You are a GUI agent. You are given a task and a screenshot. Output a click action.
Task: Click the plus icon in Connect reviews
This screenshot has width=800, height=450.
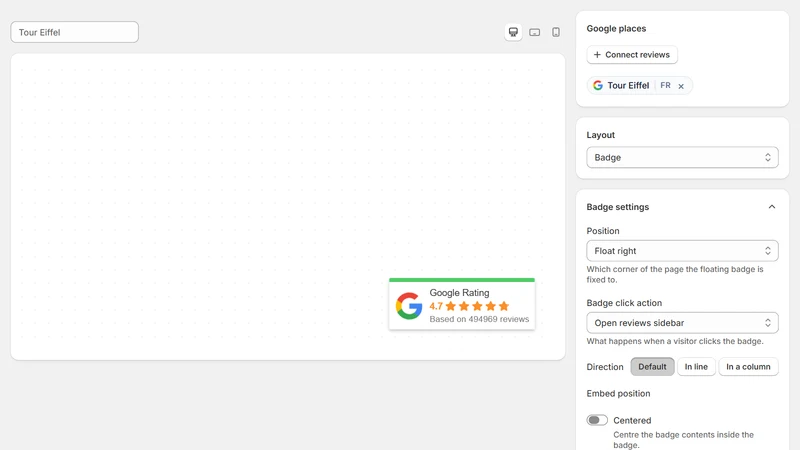pyautogui.click(x=597, y=55)
